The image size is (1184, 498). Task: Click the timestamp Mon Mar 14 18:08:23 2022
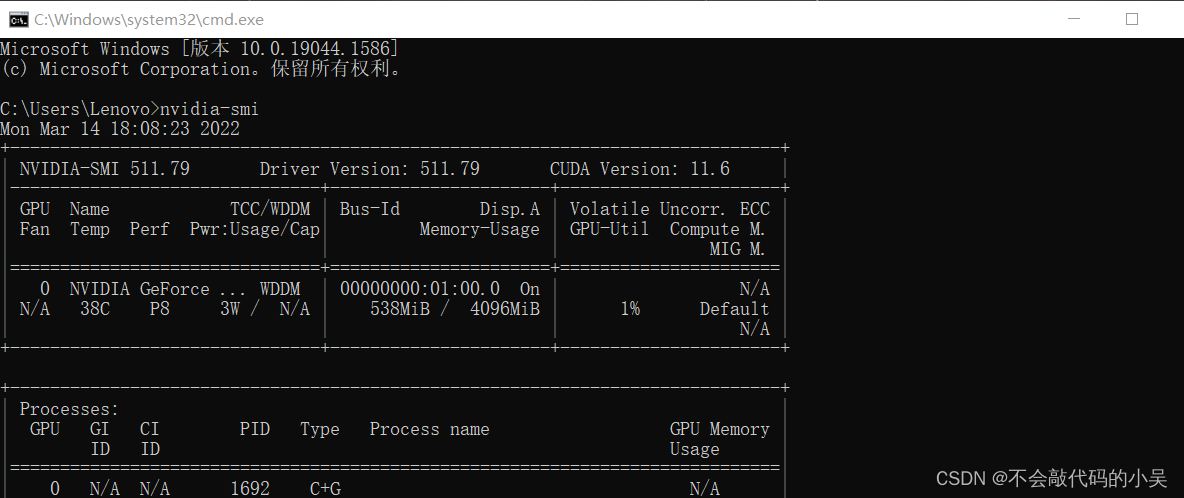120,128
